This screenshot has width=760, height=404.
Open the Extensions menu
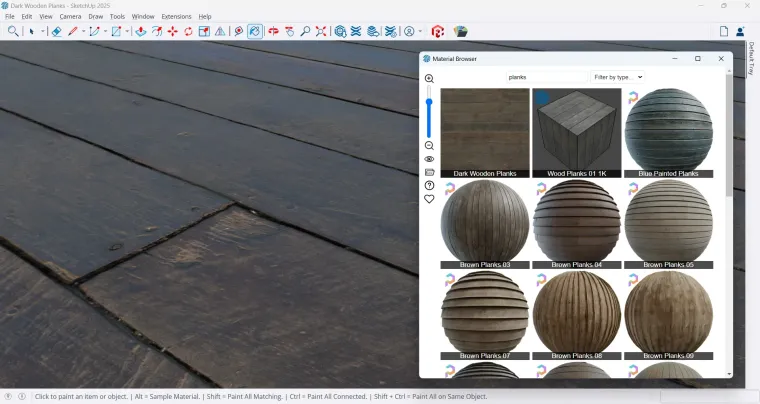(176, 17)
